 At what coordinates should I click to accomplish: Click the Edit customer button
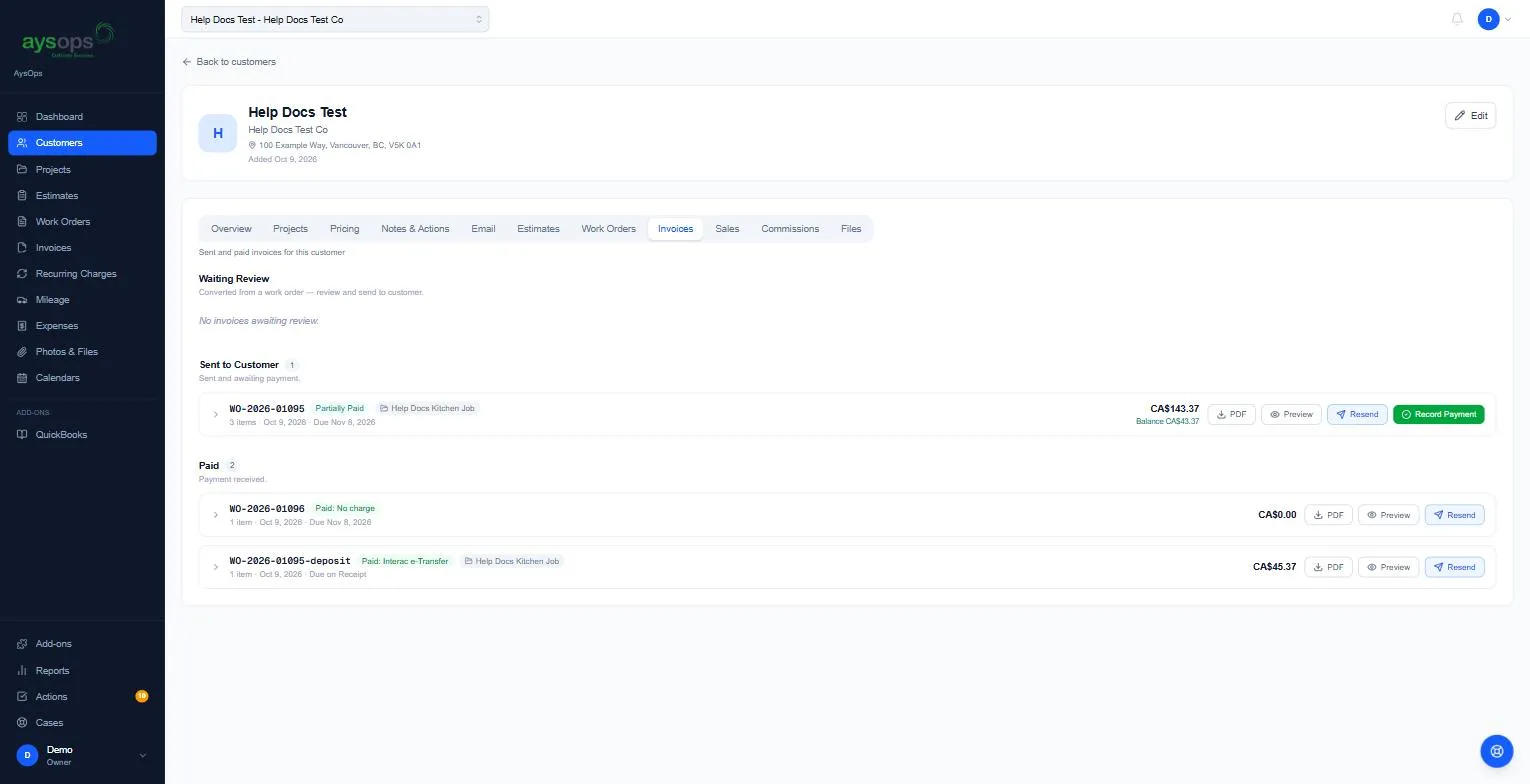pos(1470,116)
